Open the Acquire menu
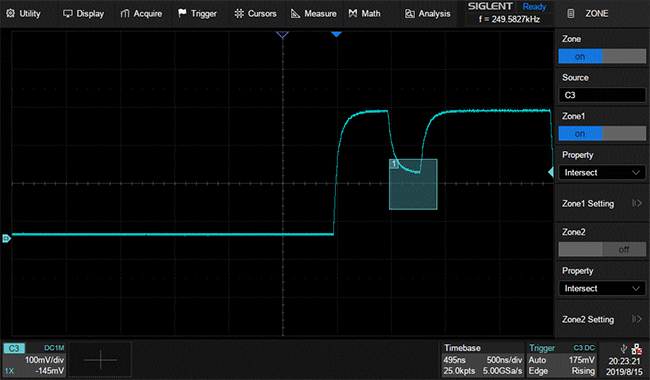The height and width of the screenshot is (380, 650). 141,14
